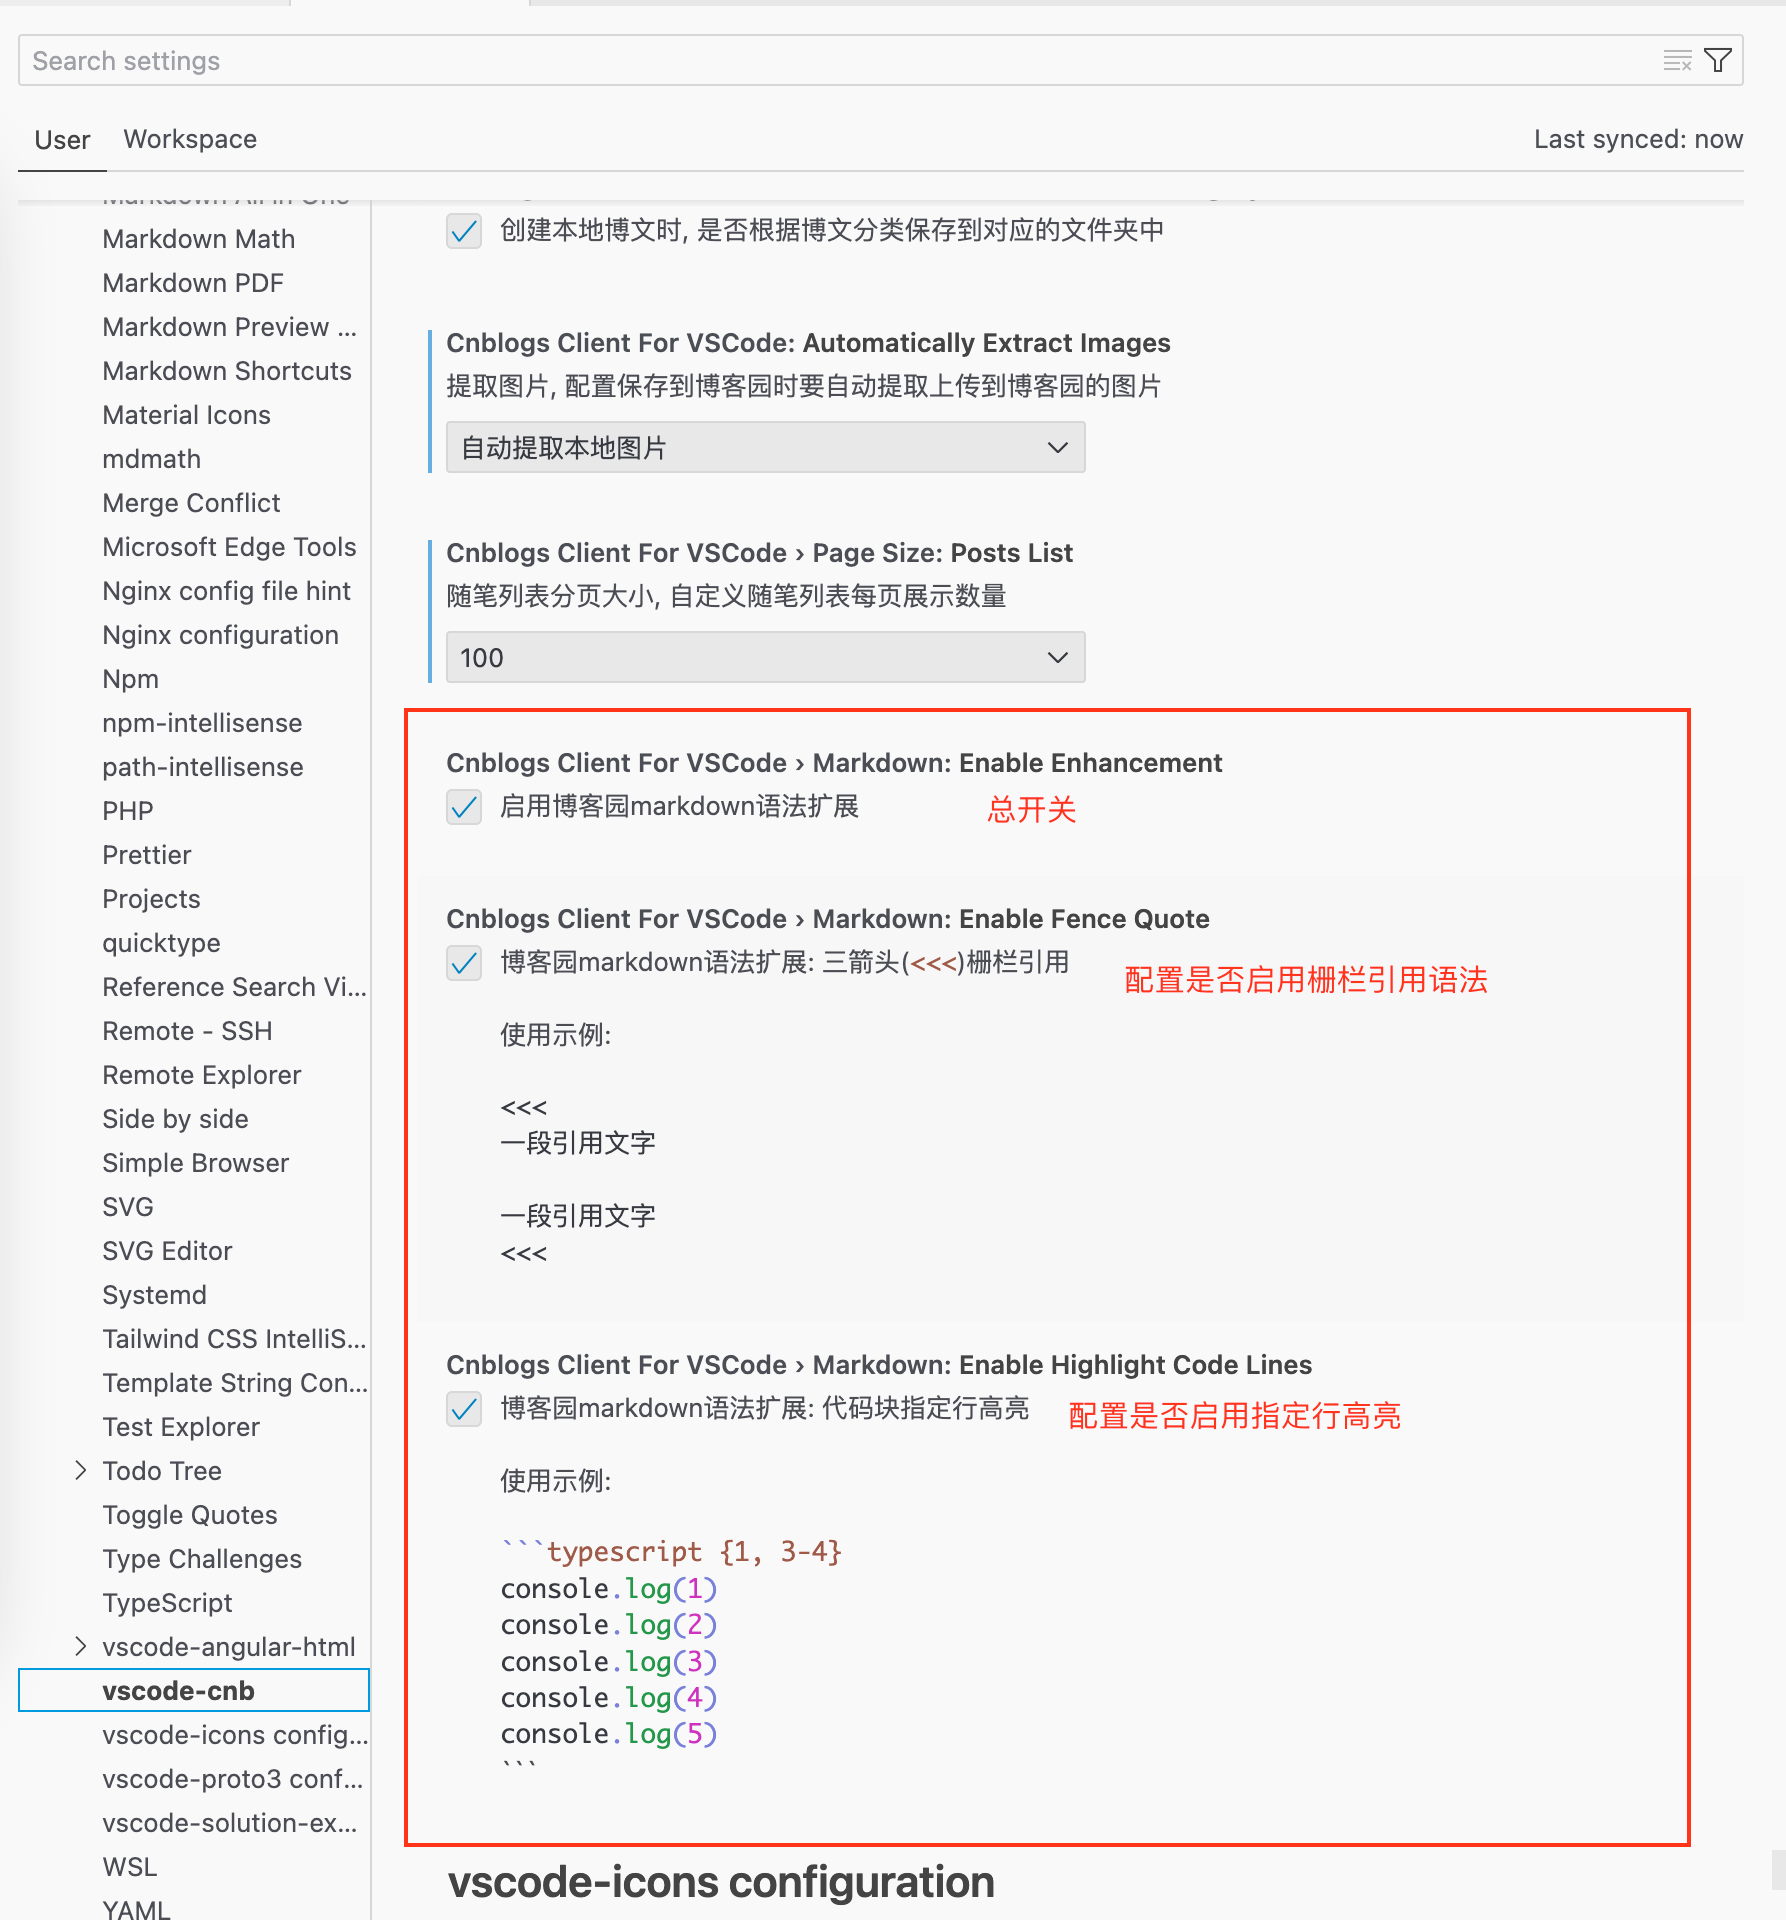
Task: Select Markdown Shortcuts in settings tree
Action: 227,371
